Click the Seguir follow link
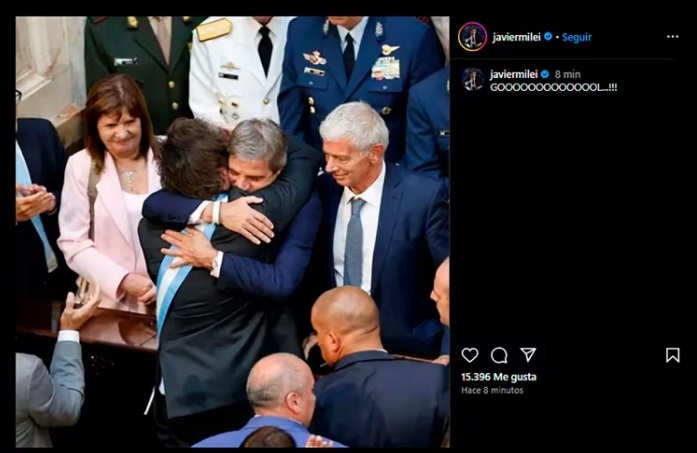The height and width of the screenshot is (453, 697). pos(577,37)
